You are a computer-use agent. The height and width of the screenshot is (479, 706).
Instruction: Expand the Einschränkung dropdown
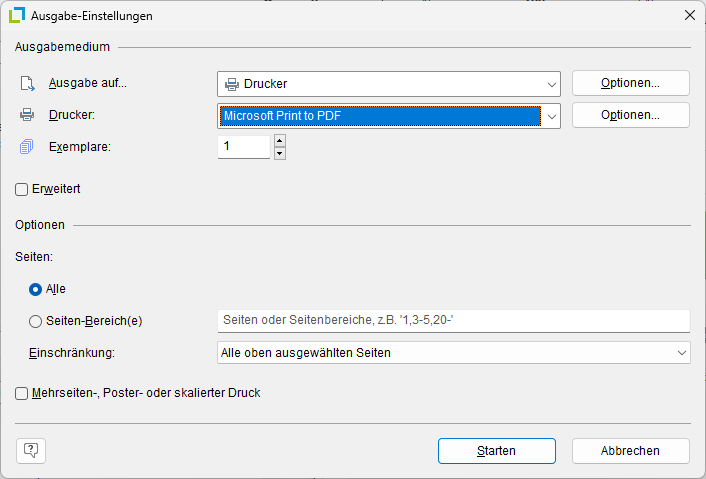coord(681,353)
